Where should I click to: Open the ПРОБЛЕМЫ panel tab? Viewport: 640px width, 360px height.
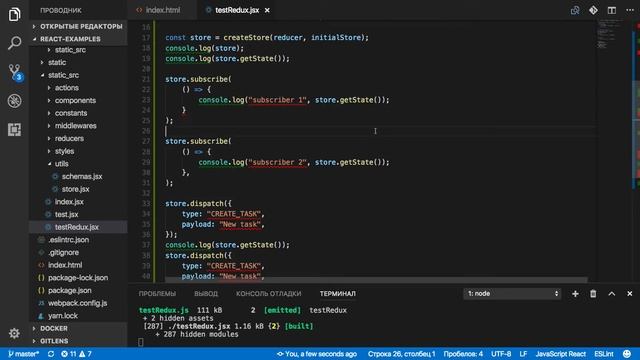pyautogui.click(x=157, y=293)
